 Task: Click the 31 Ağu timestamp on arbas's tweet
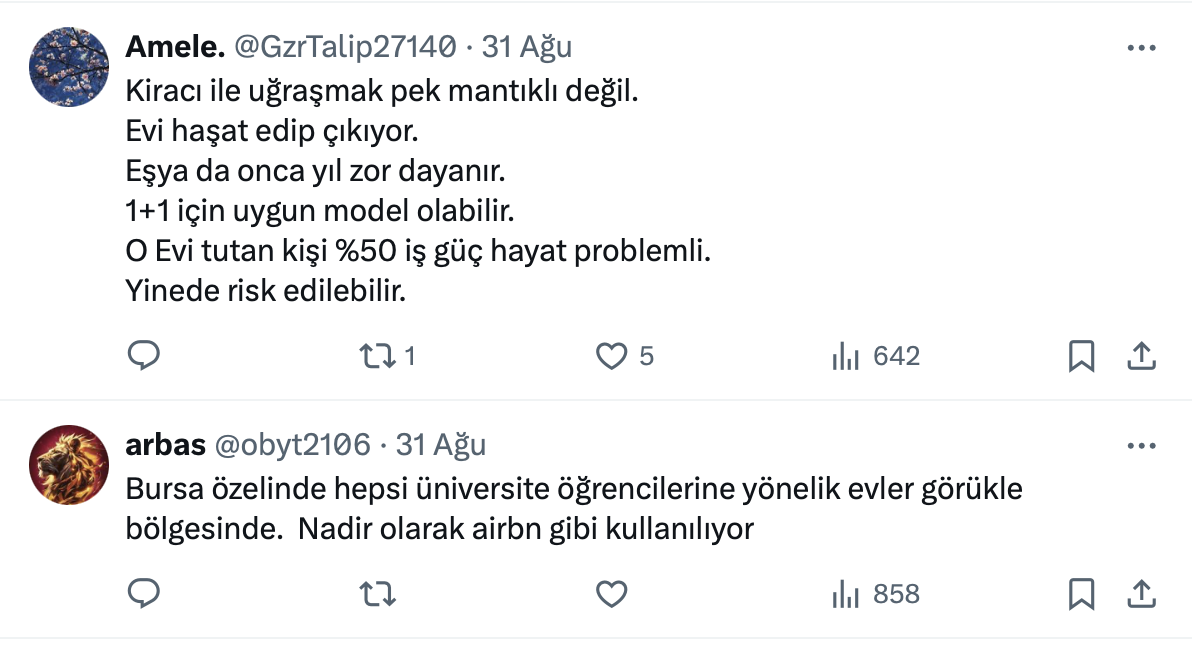click(x=441, y=444)
